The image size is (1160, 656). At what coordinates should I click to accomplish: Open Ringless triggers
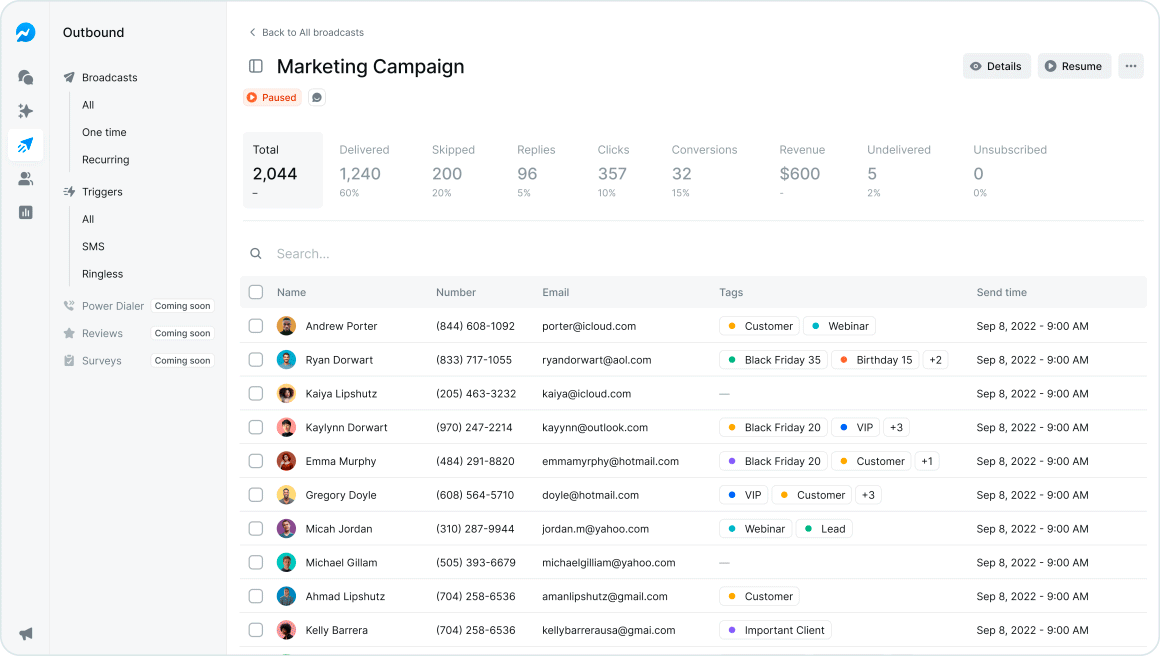(x=103, y=274)
